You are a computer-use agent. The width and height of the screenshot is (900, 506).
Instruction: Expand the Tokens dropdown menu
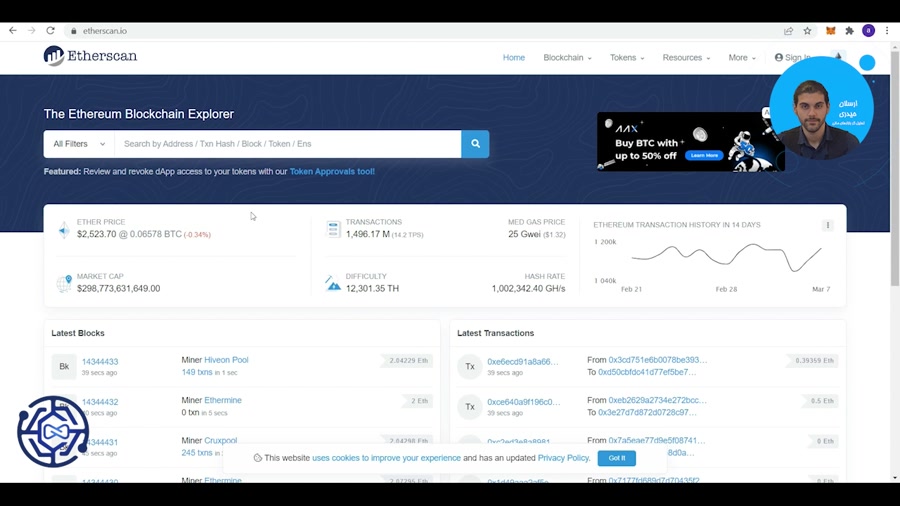[x=627, y=58]
